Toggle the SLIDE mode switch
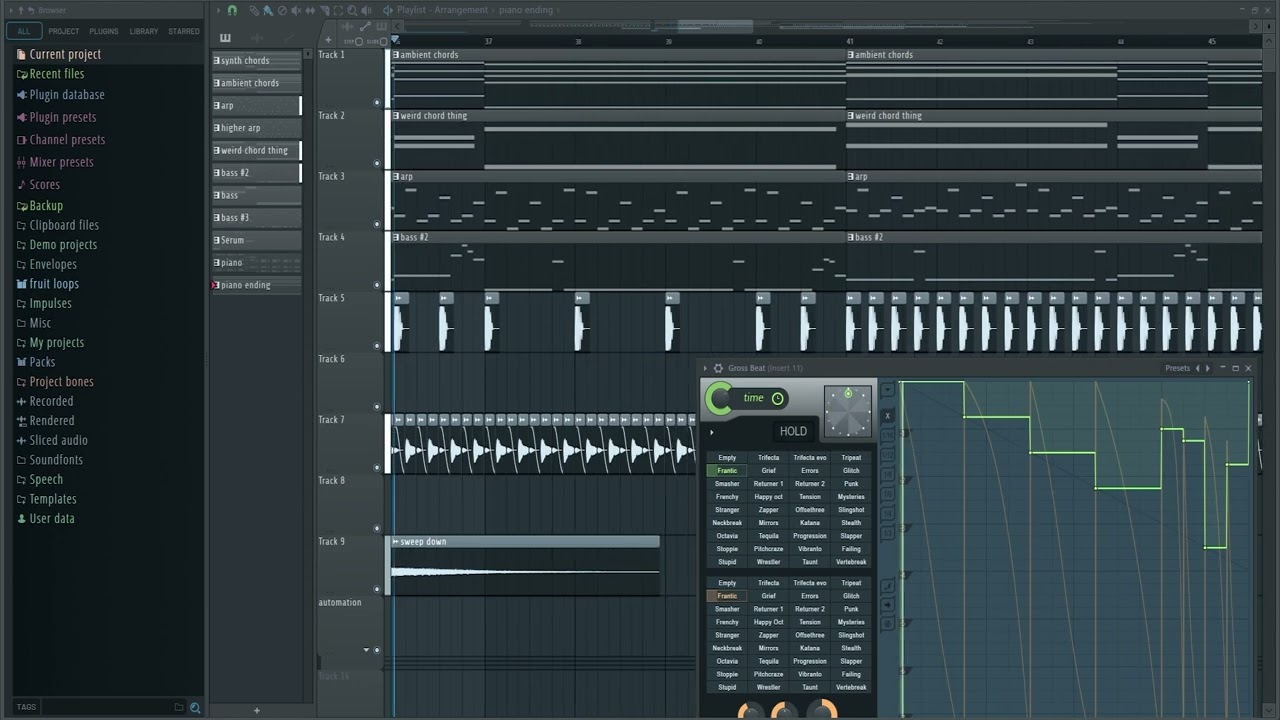Image resolution: width=1280 pixels, height=720 pixels. pos(383,41)
